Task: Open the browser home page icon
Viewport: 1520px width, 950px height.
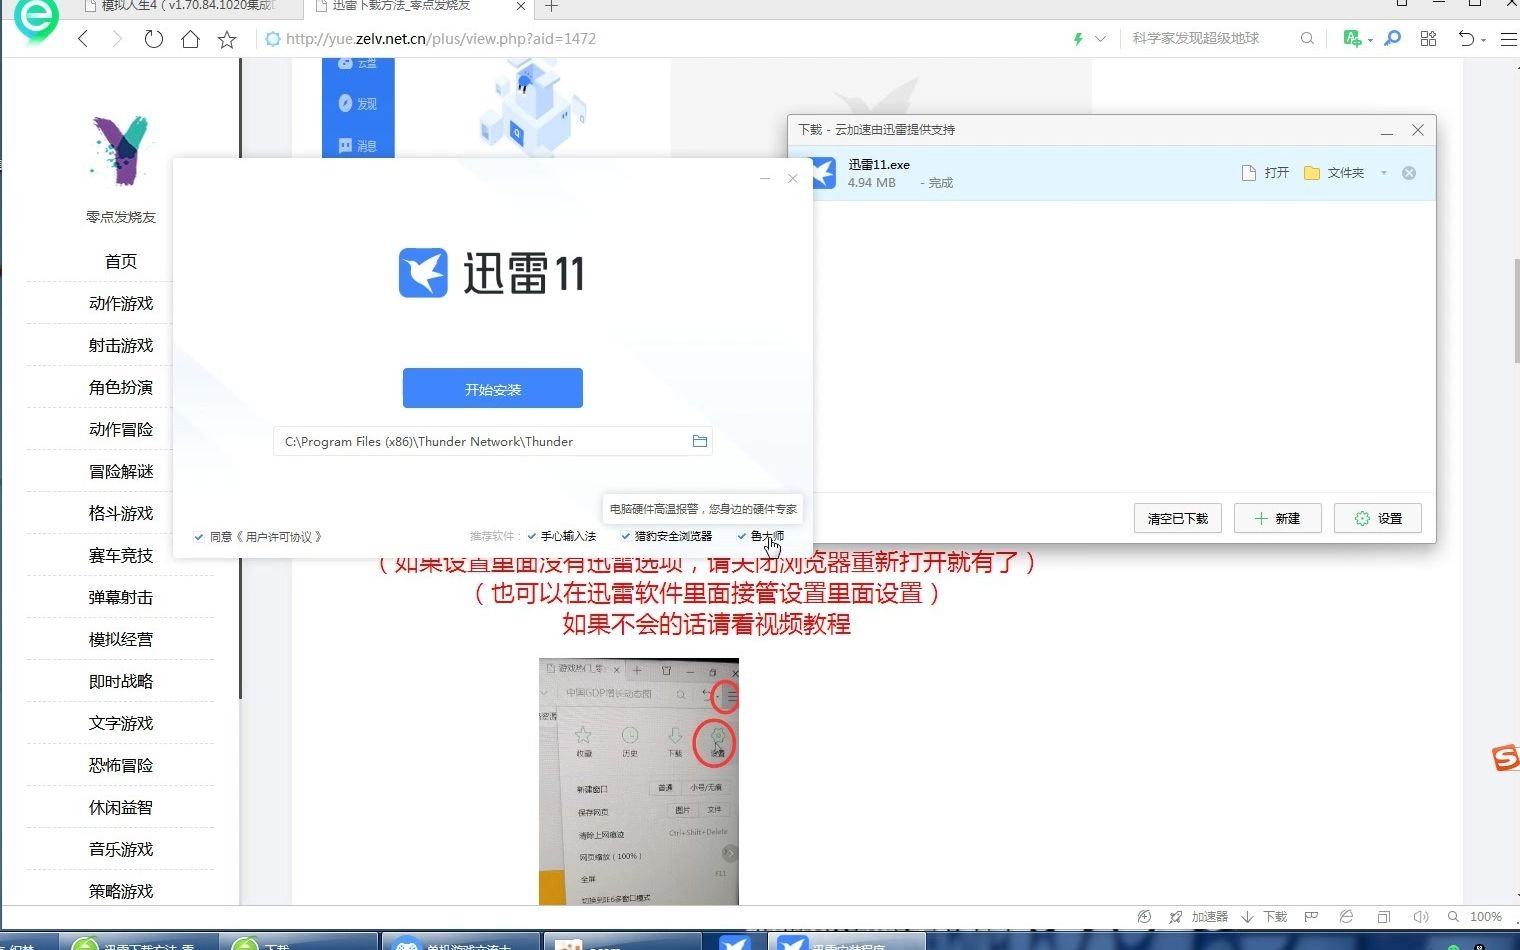Action: tap(190, 39)
